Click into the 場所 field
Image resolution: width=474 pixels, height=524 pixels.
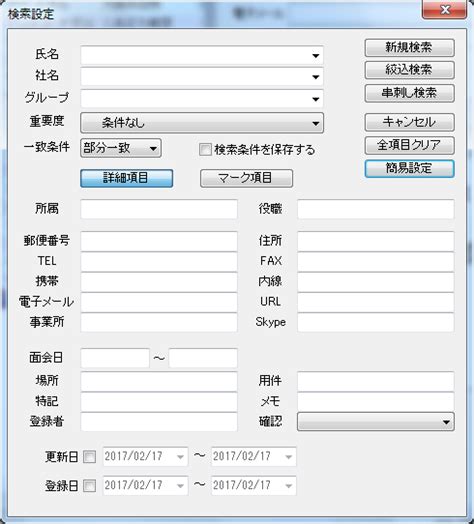click(x=159, y=381)
